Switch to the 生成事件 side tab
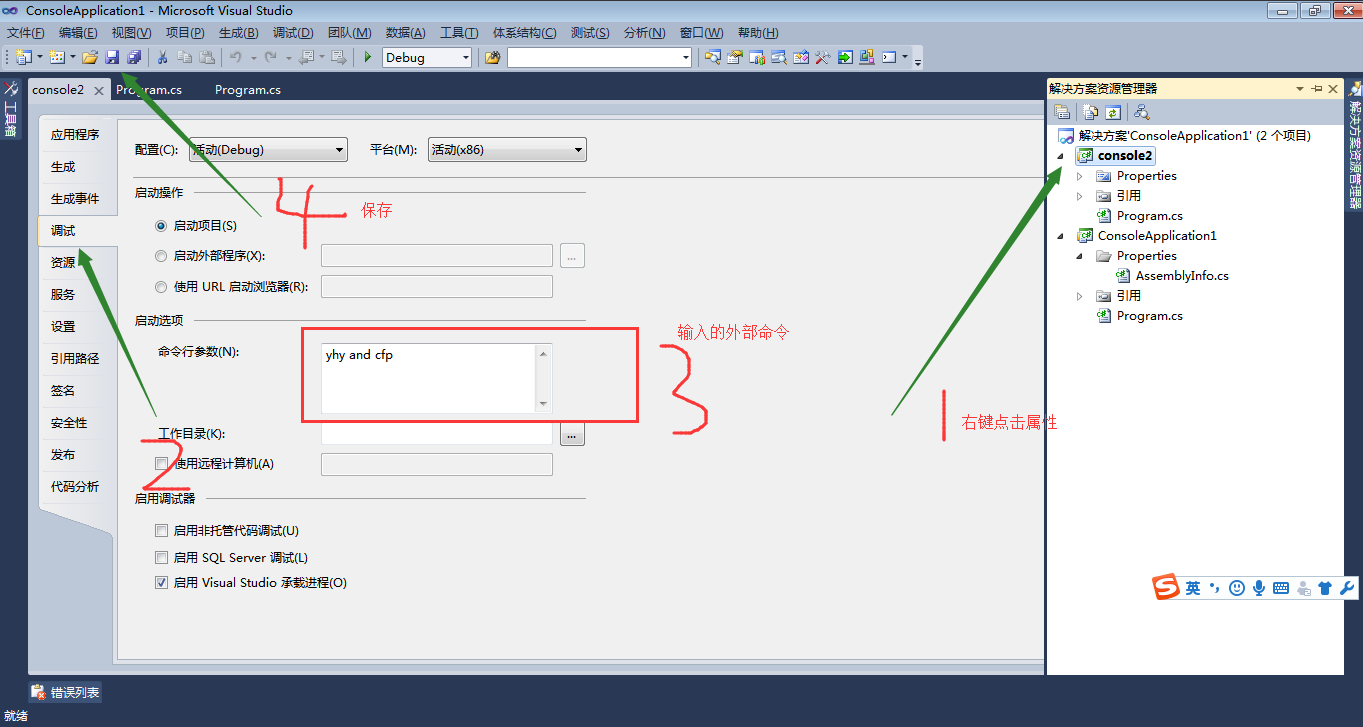 pos(75,199)
